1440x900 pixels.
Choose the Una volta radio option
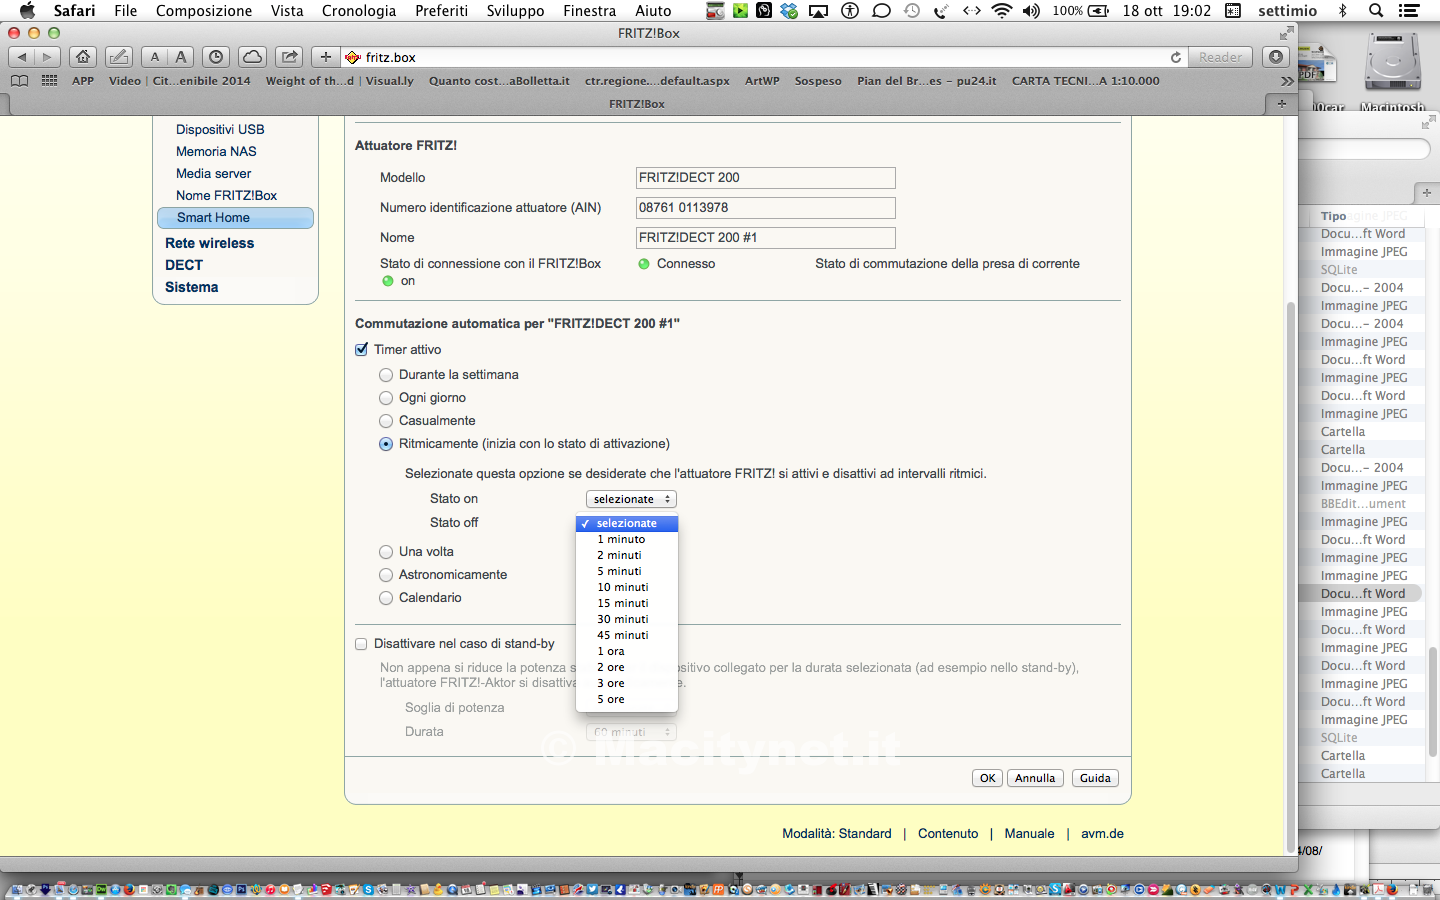(386, 552)
